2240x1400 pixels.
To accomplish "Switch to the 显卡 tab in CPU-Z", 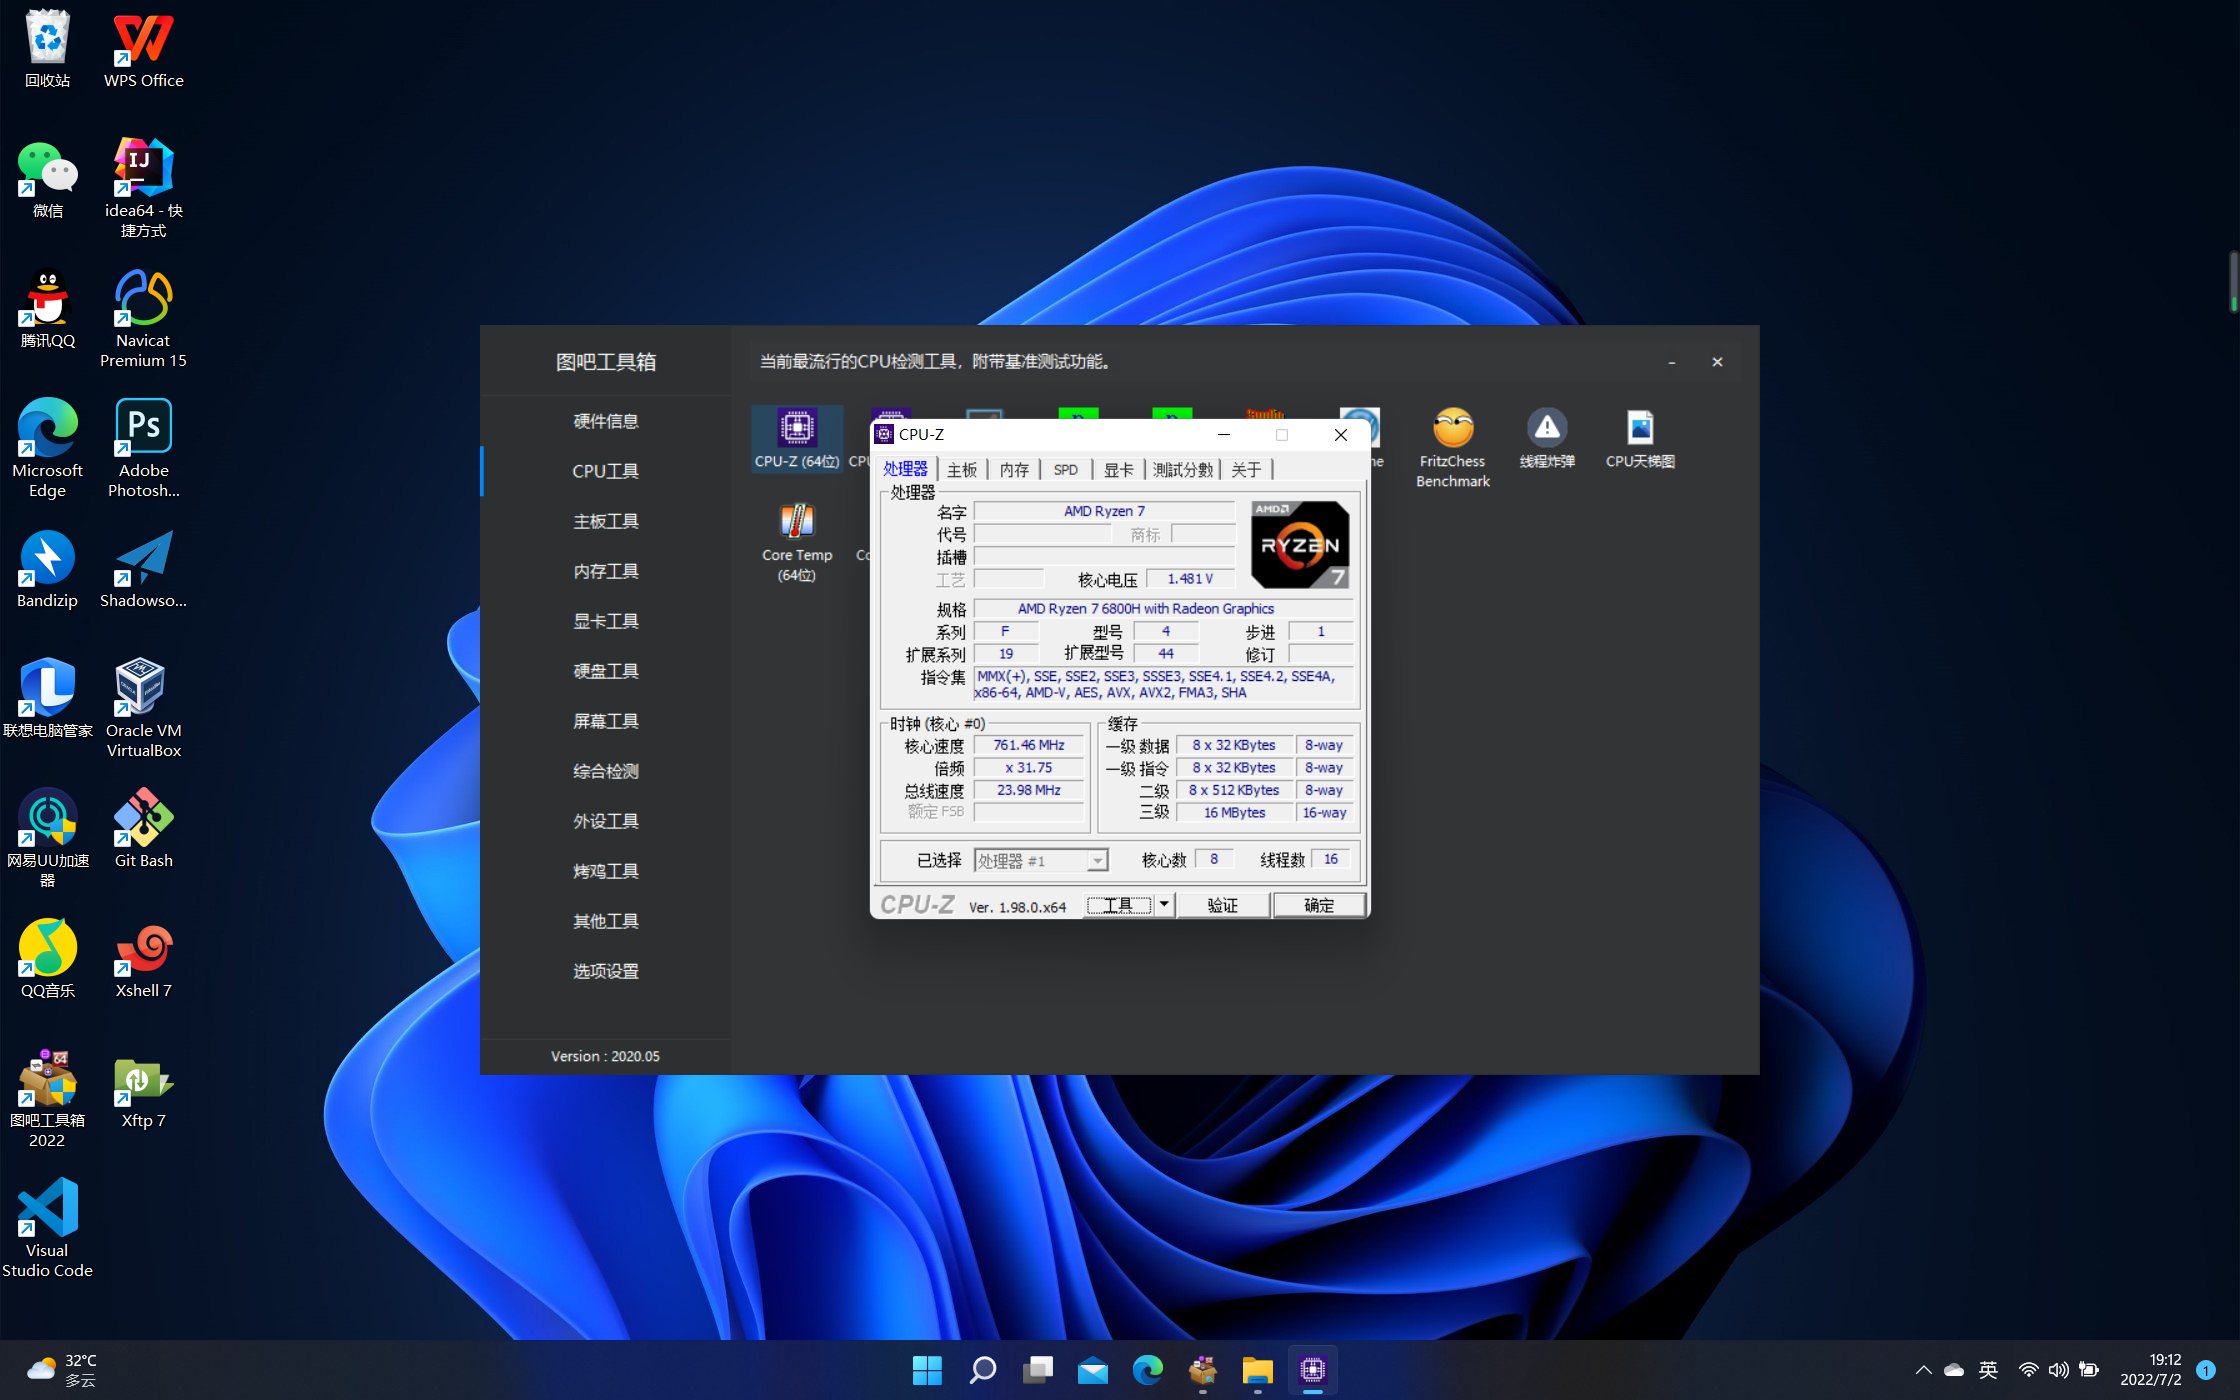I will [x=1118, y=470].
